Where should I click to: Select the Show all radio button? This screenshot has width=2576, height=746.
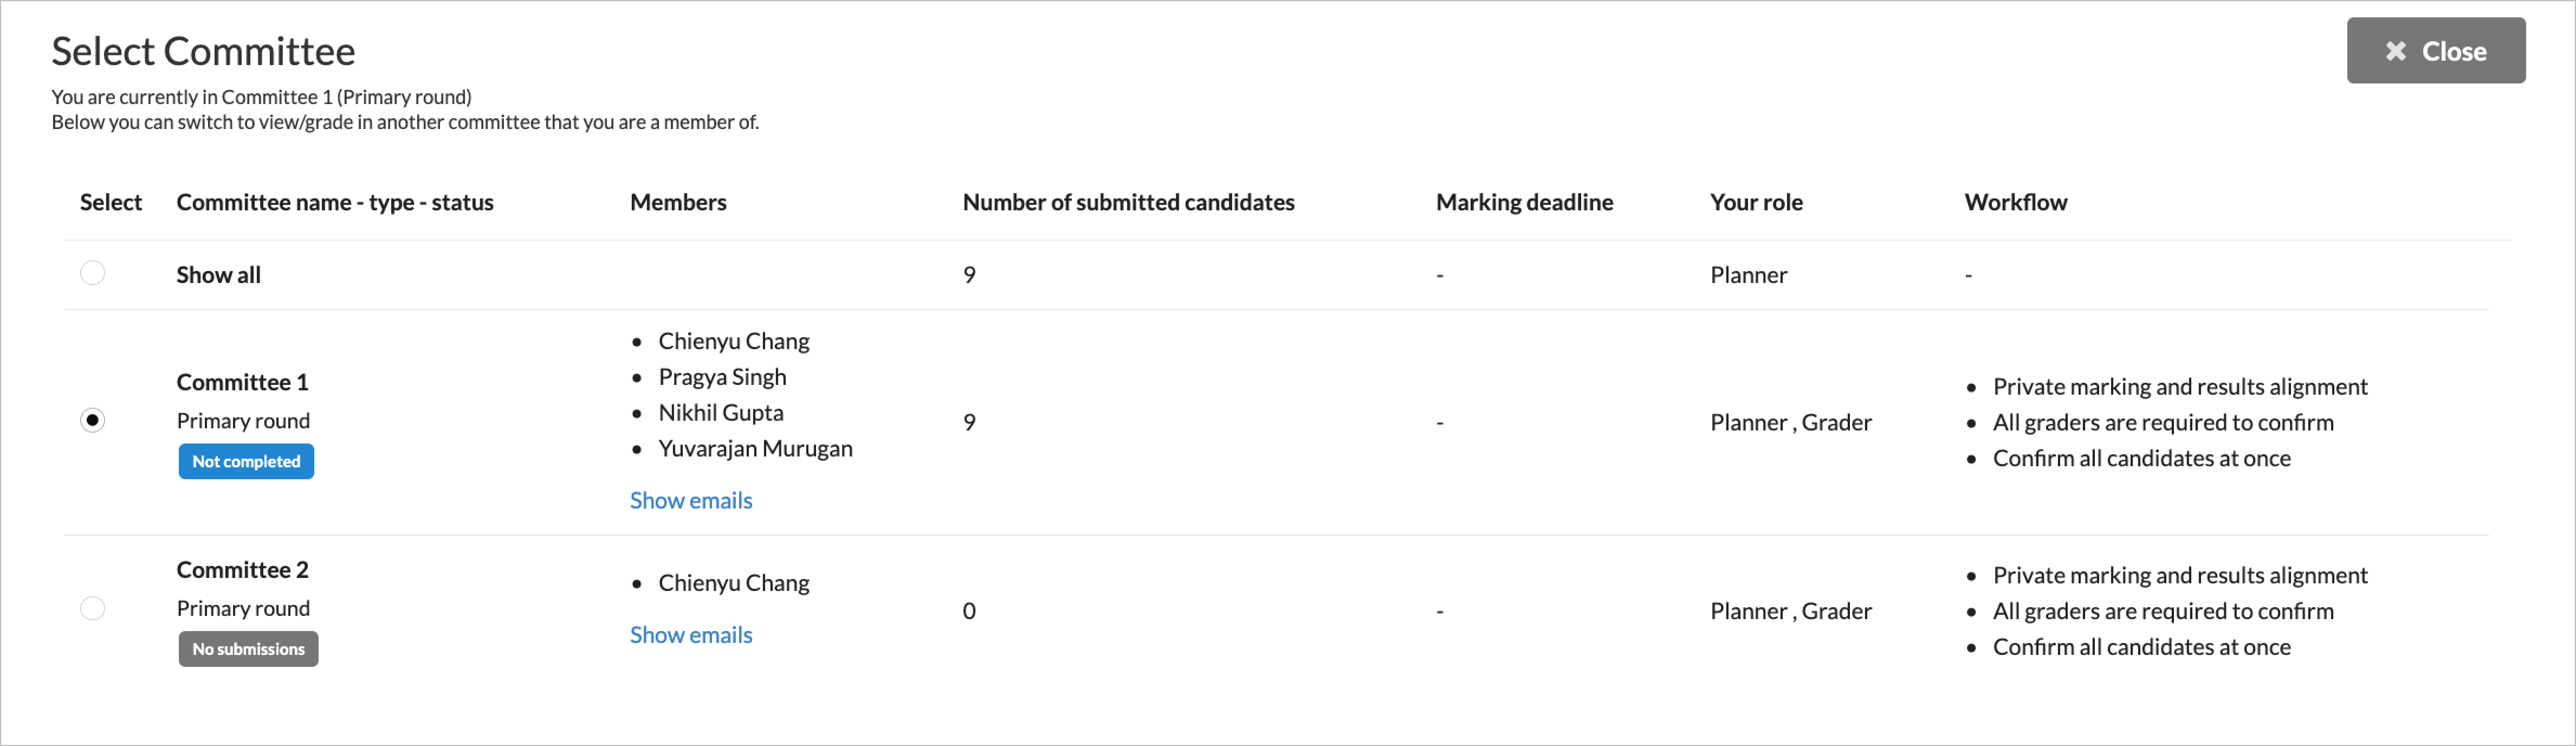[92, 273]
